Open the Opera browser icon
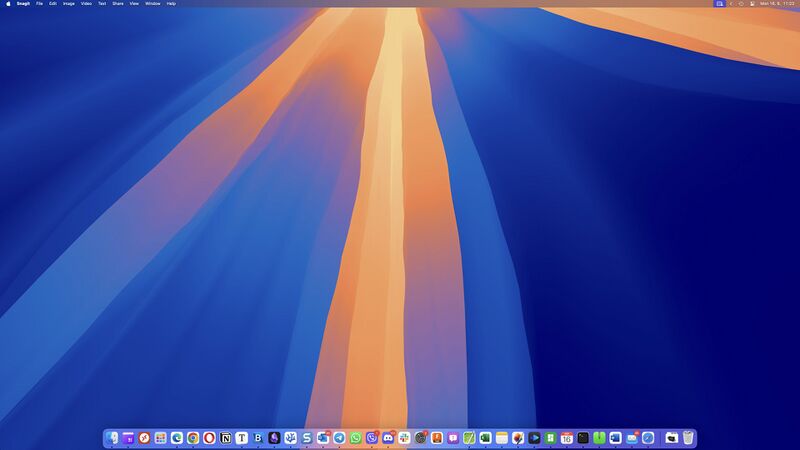Viewport: 800px width, 450px height. point(209,438)
